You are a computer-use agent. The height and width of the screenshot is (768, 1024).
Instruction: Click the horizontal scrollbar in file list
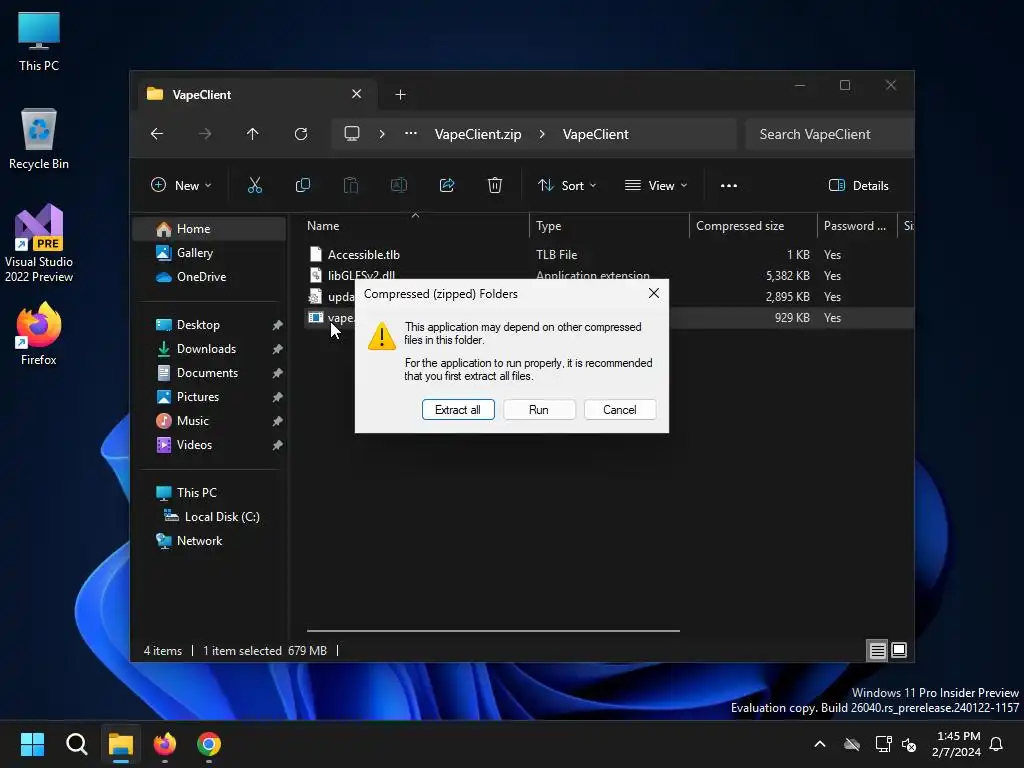click(493, 631)
